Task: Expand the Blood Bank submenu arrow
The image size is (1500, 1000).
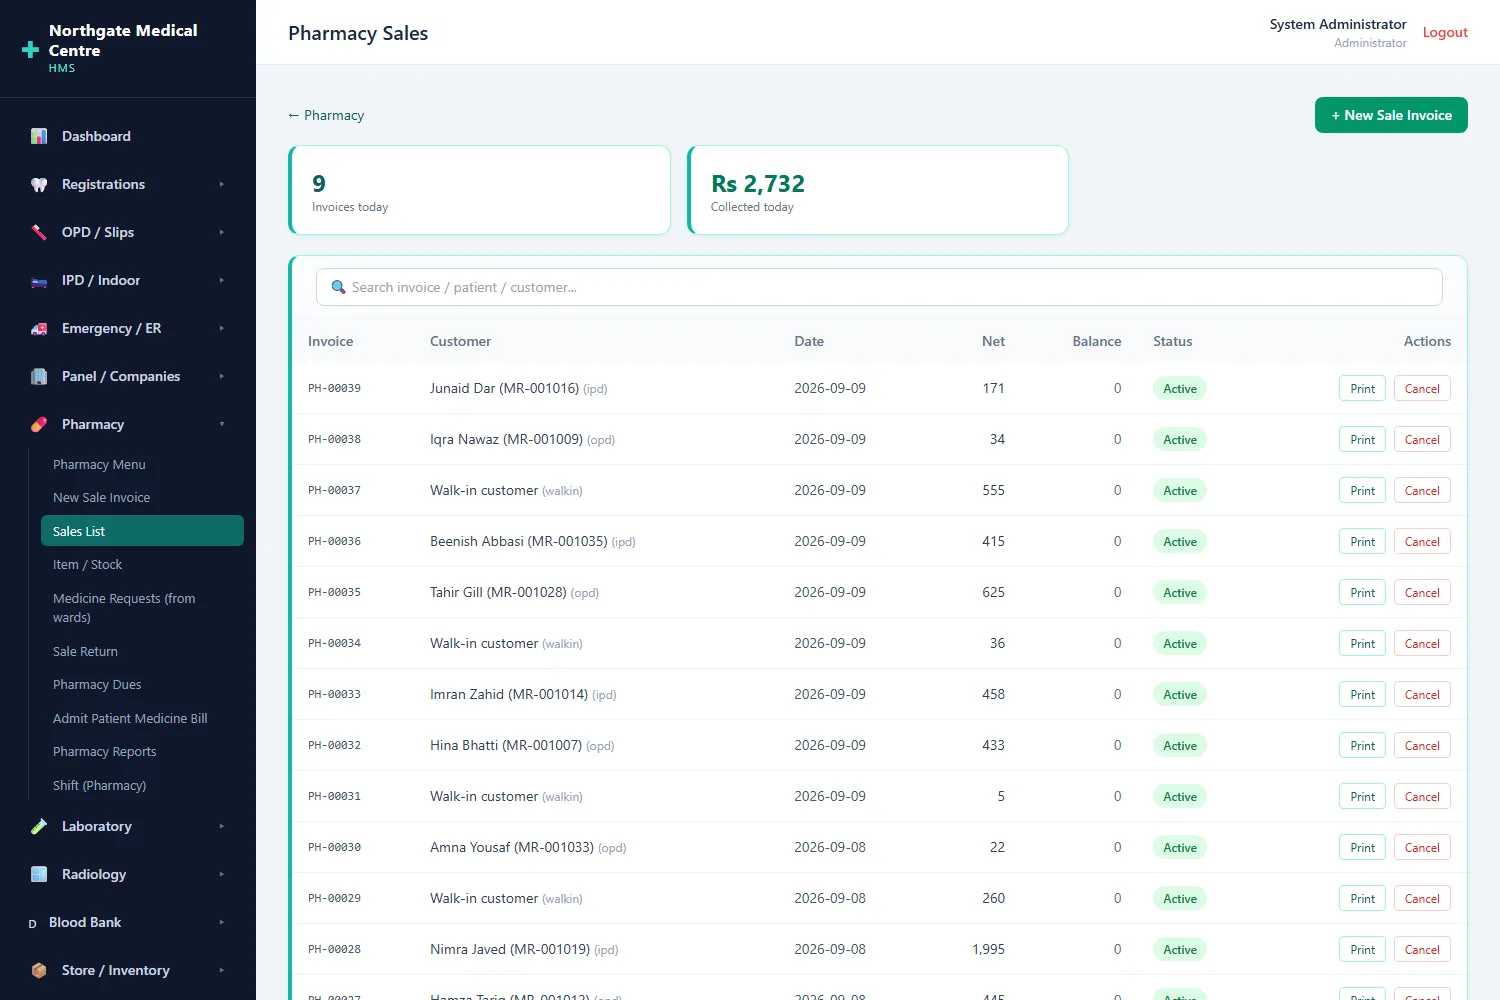Action: pos(222,922)
